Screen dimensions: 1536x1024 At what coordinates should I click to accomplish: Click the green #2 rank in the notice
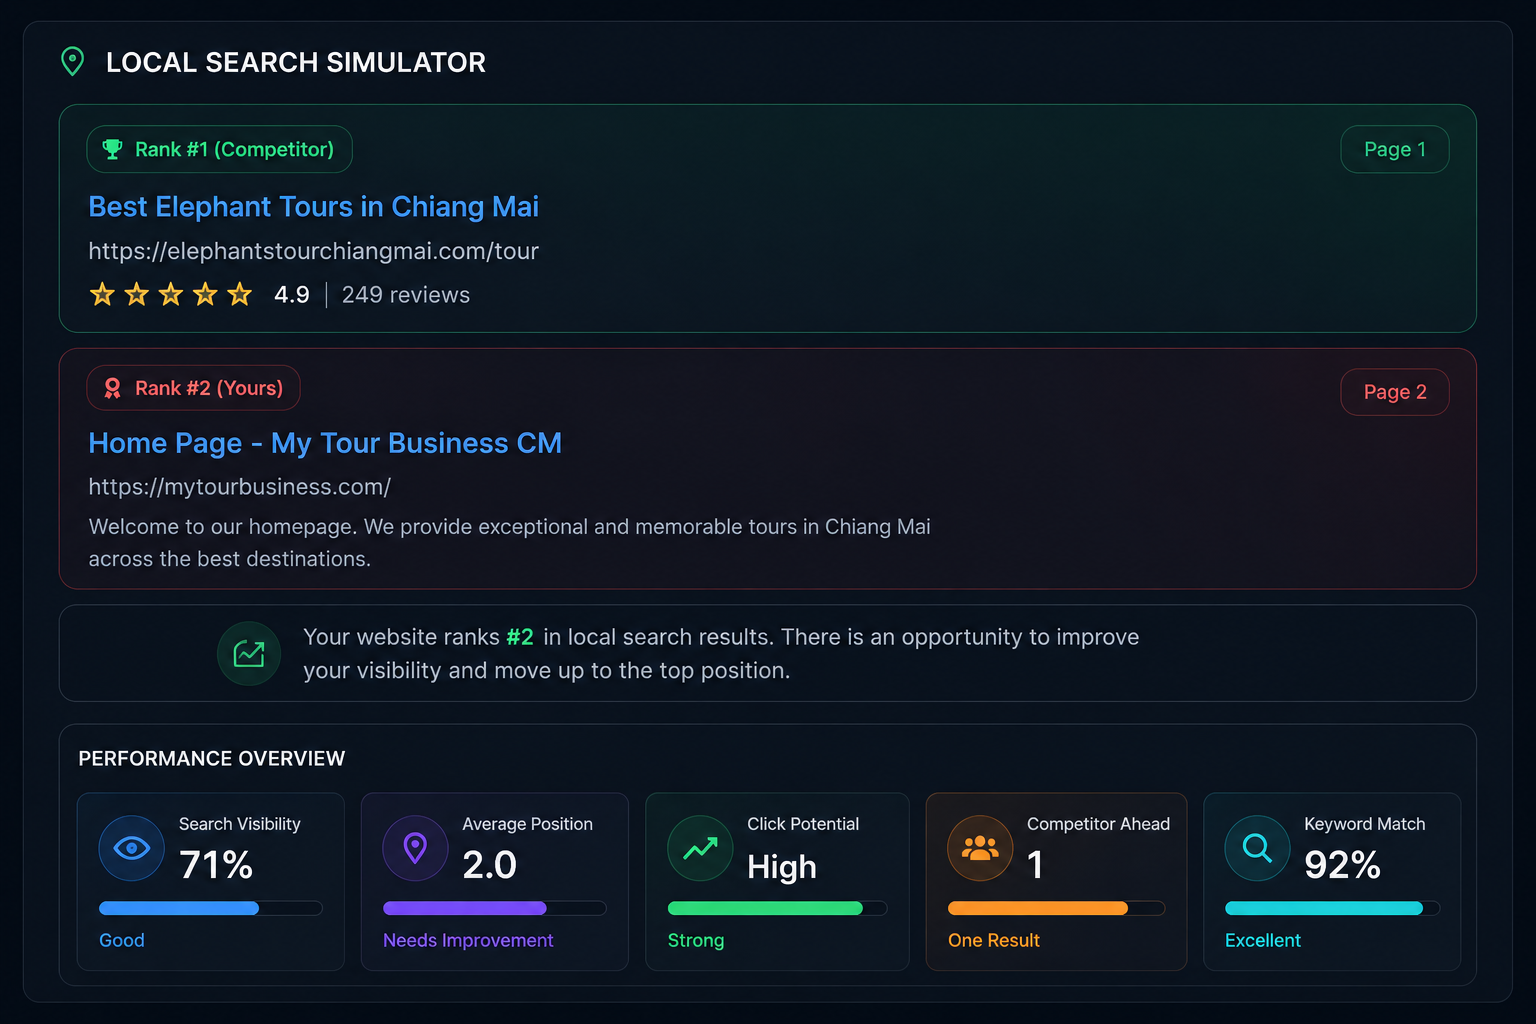(x=520, y=637)
